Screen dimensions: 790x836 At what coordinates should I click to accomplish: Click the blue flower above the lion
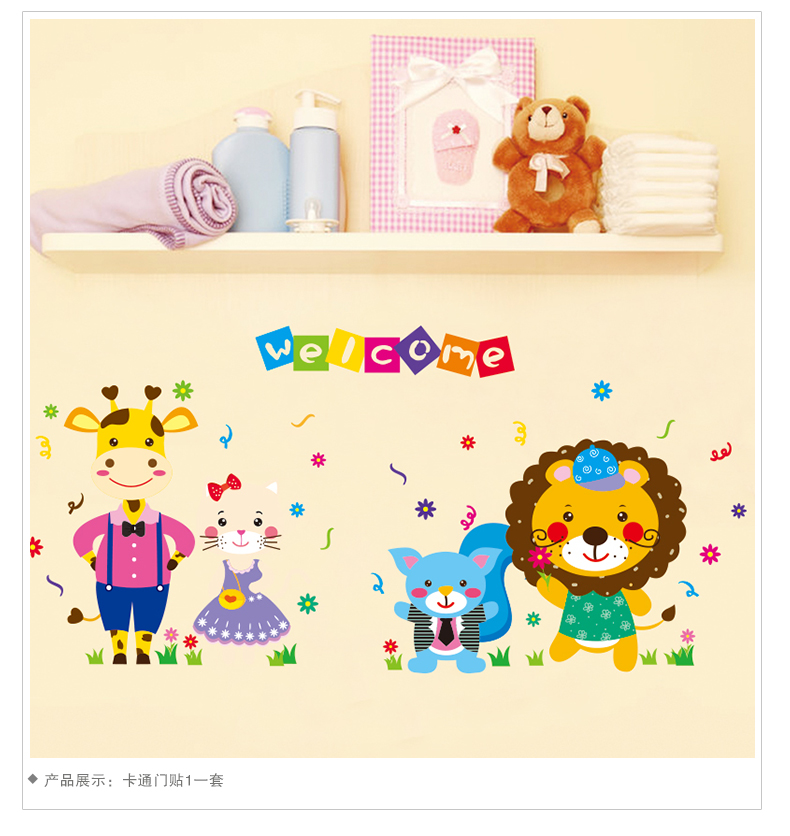602,391
